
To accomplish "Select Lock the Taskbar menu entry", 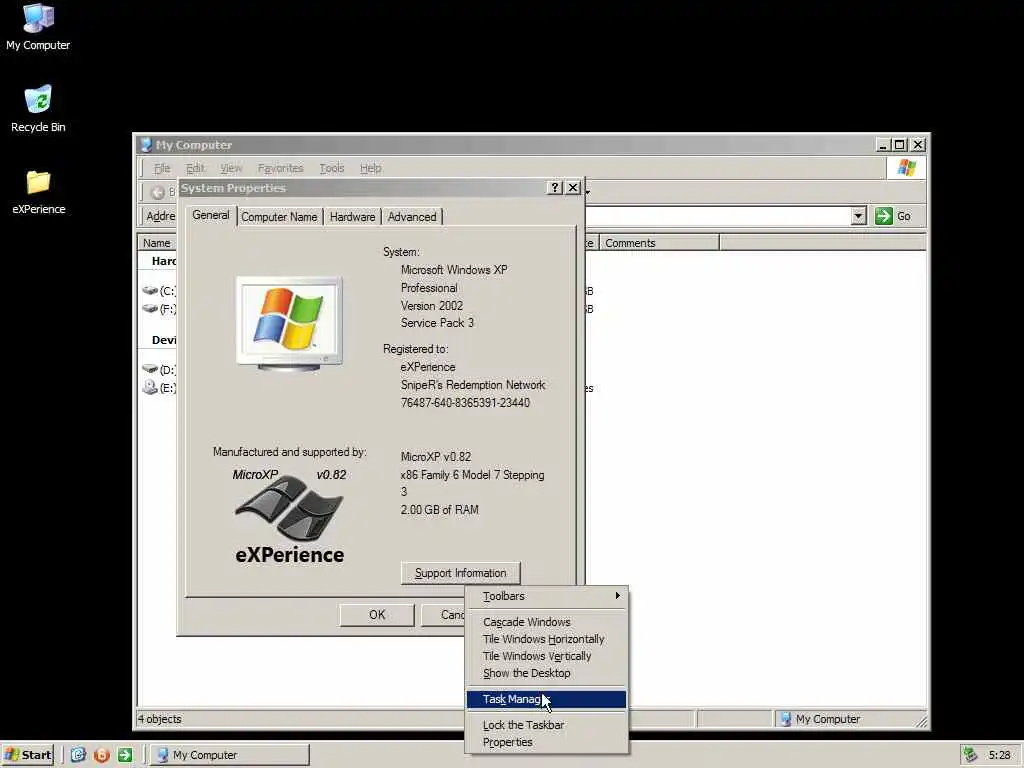I will point(546,725).
